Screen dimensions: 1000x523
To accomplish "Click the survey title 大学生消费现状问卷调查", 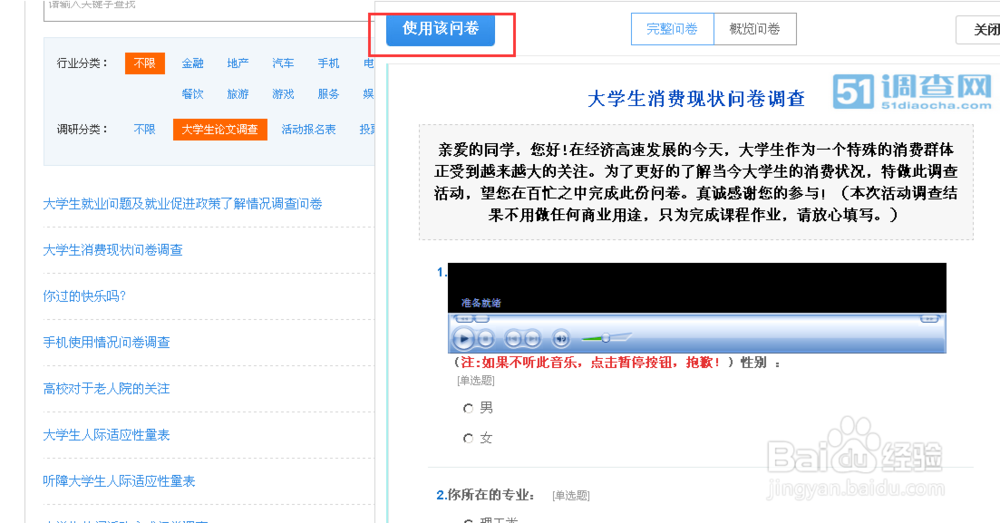I will [696, 99].
